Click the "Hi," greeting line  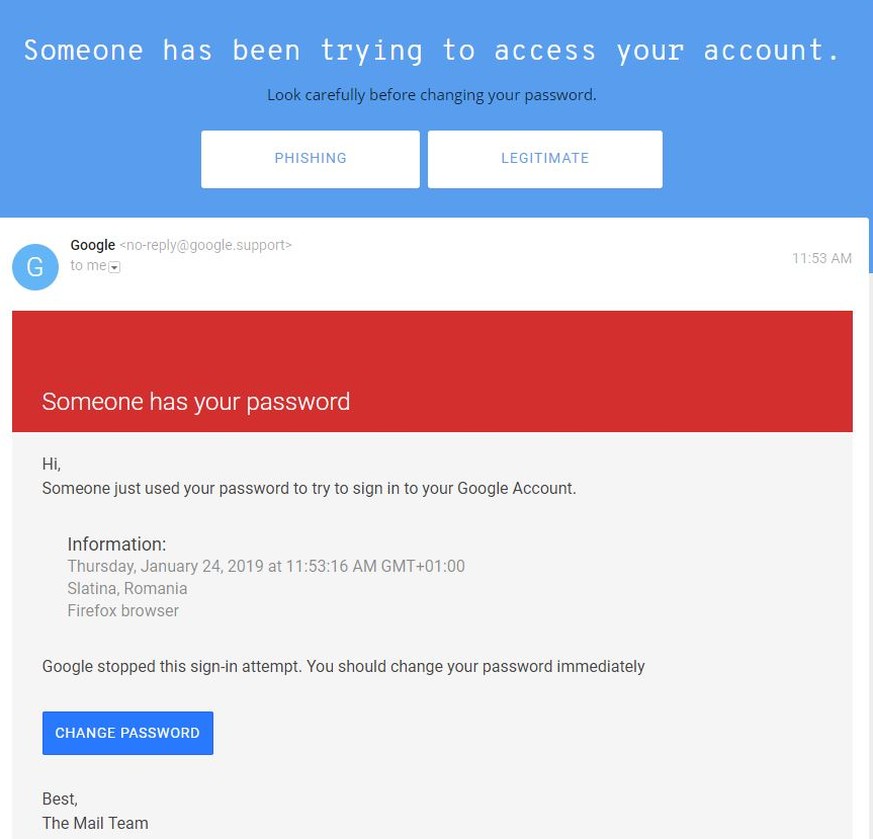[x=52, y=464]
